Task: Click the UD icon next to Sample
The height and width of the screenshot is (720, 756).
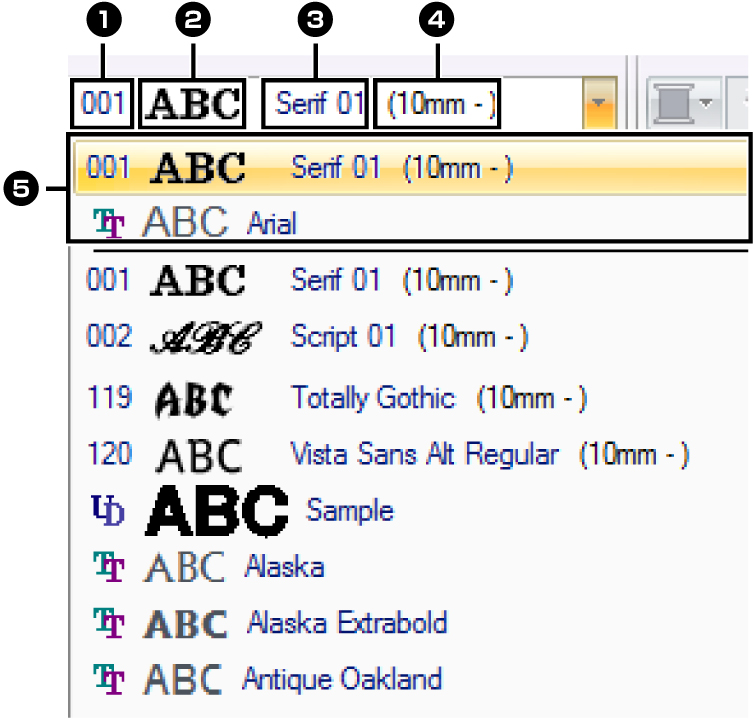Action: [108, 511]
